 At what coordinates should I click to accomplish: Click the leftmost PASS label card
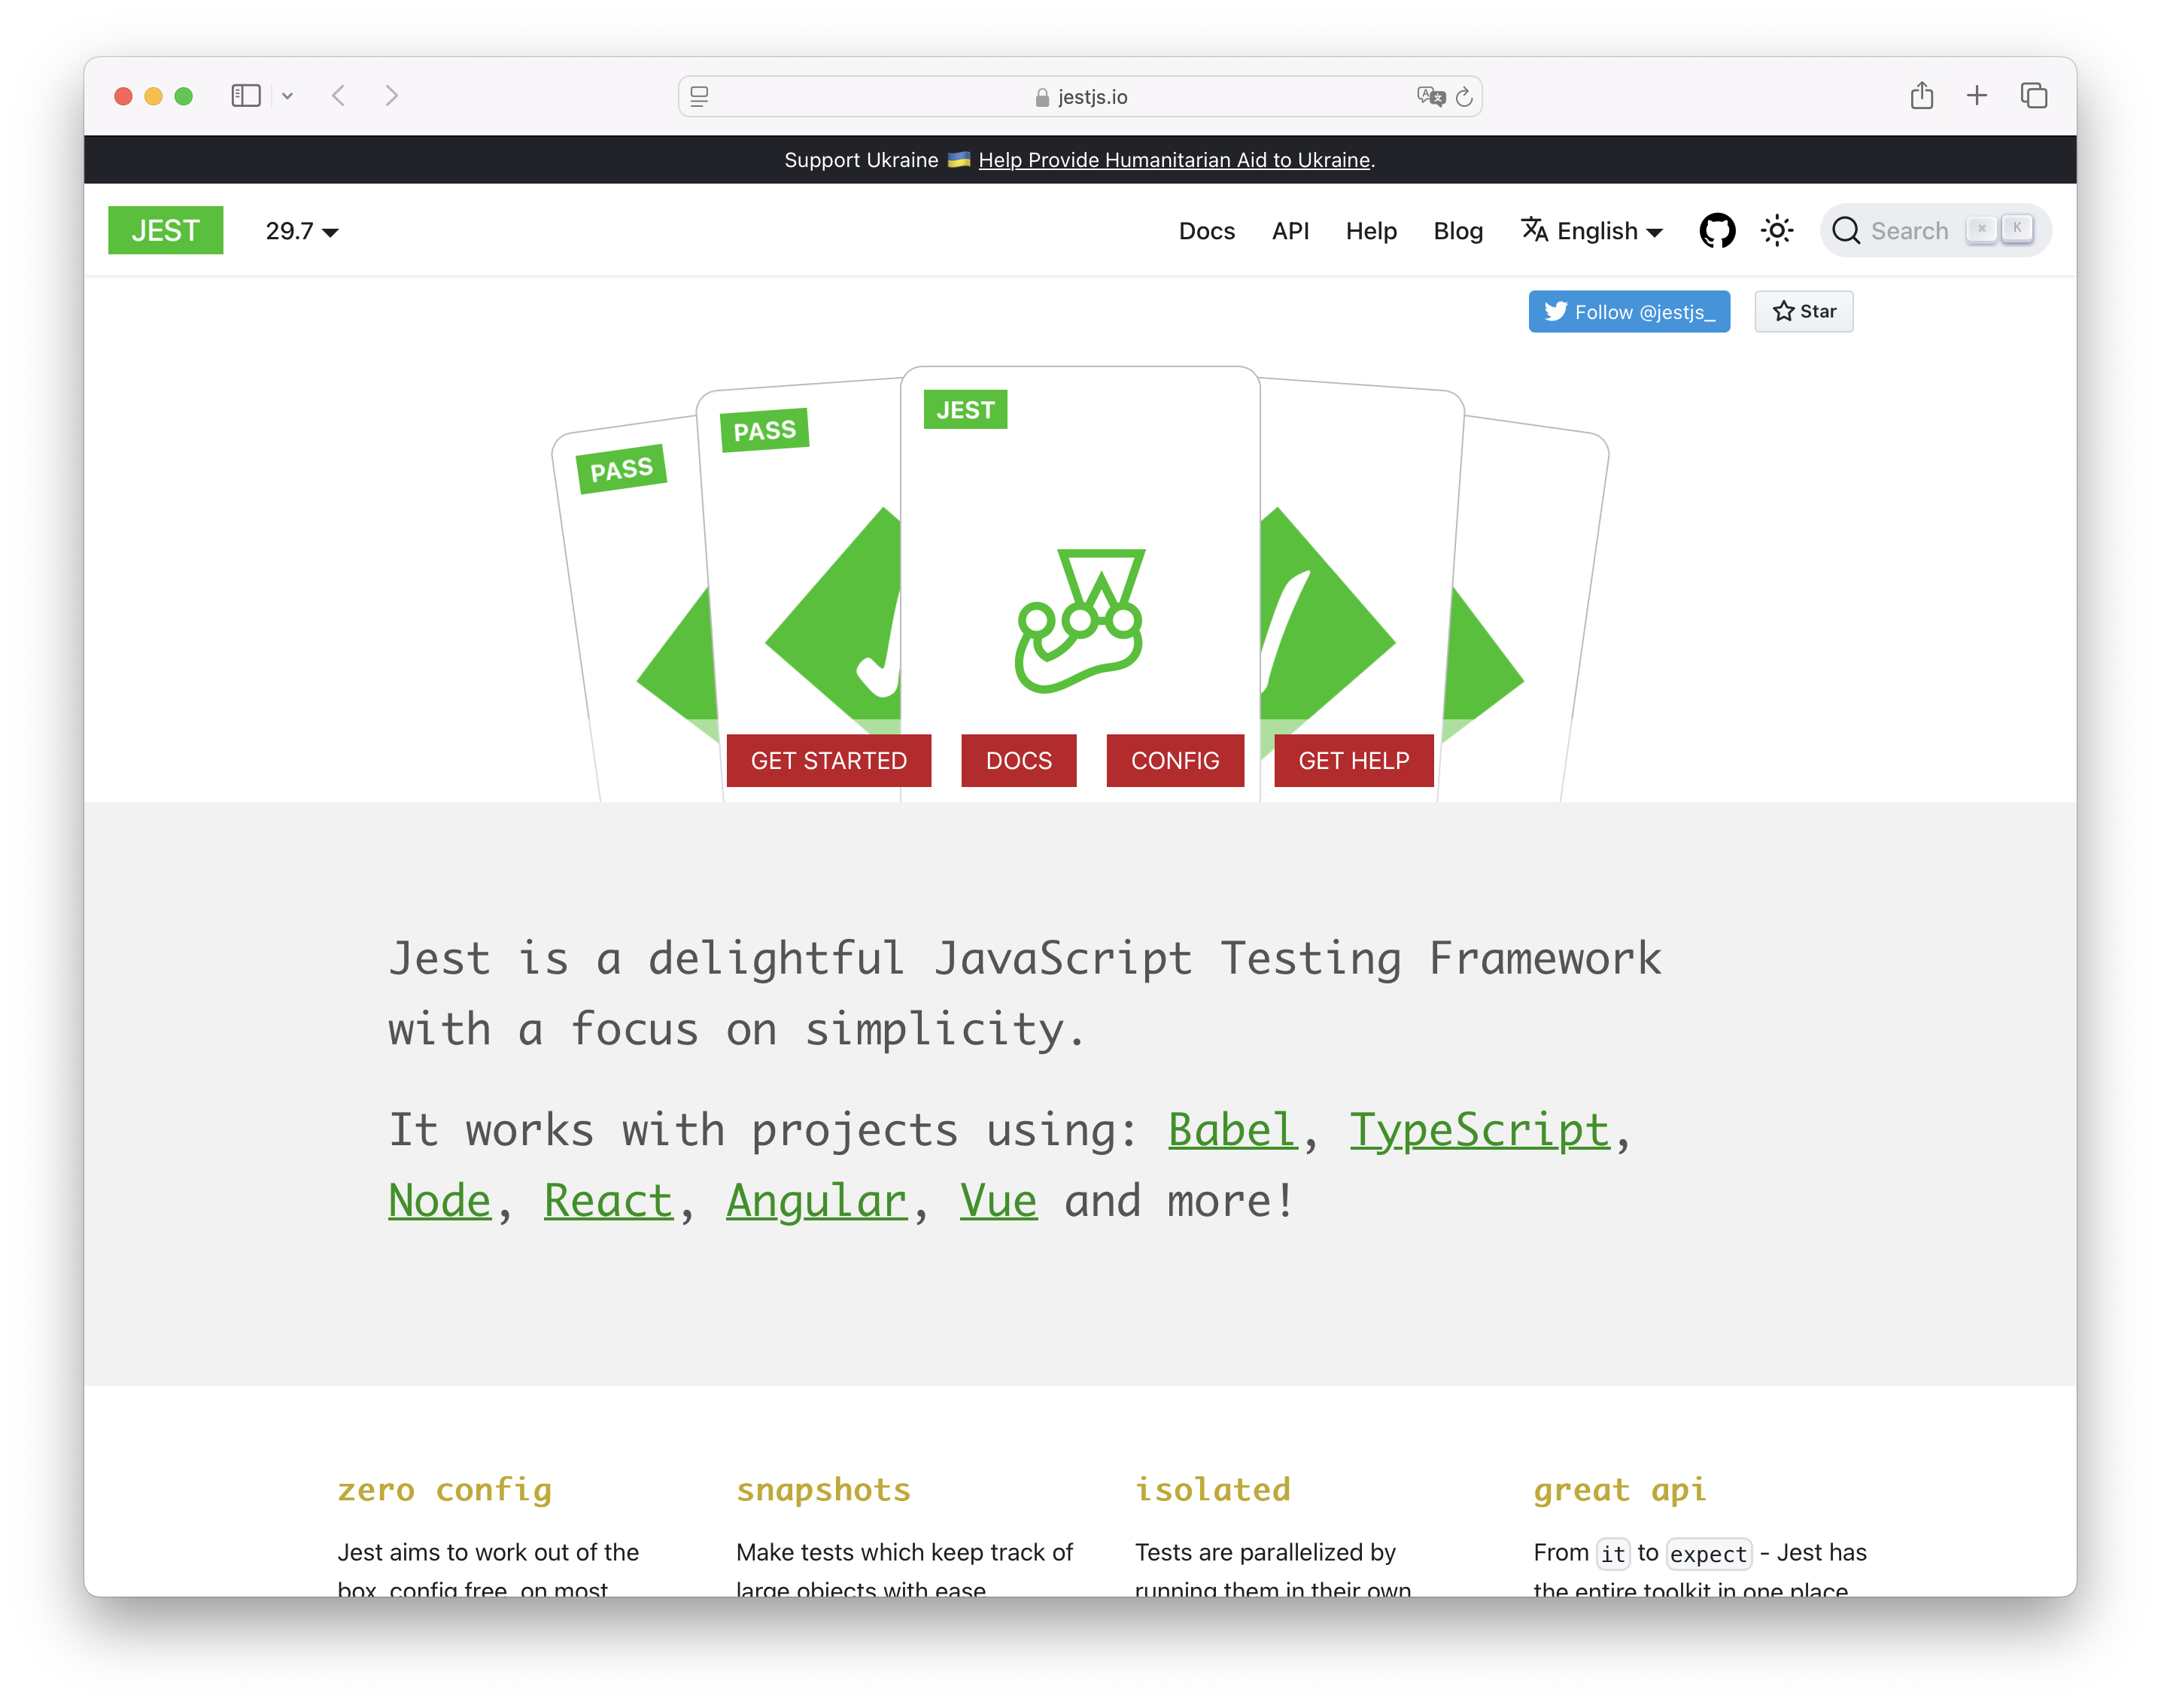pos(621,469)
